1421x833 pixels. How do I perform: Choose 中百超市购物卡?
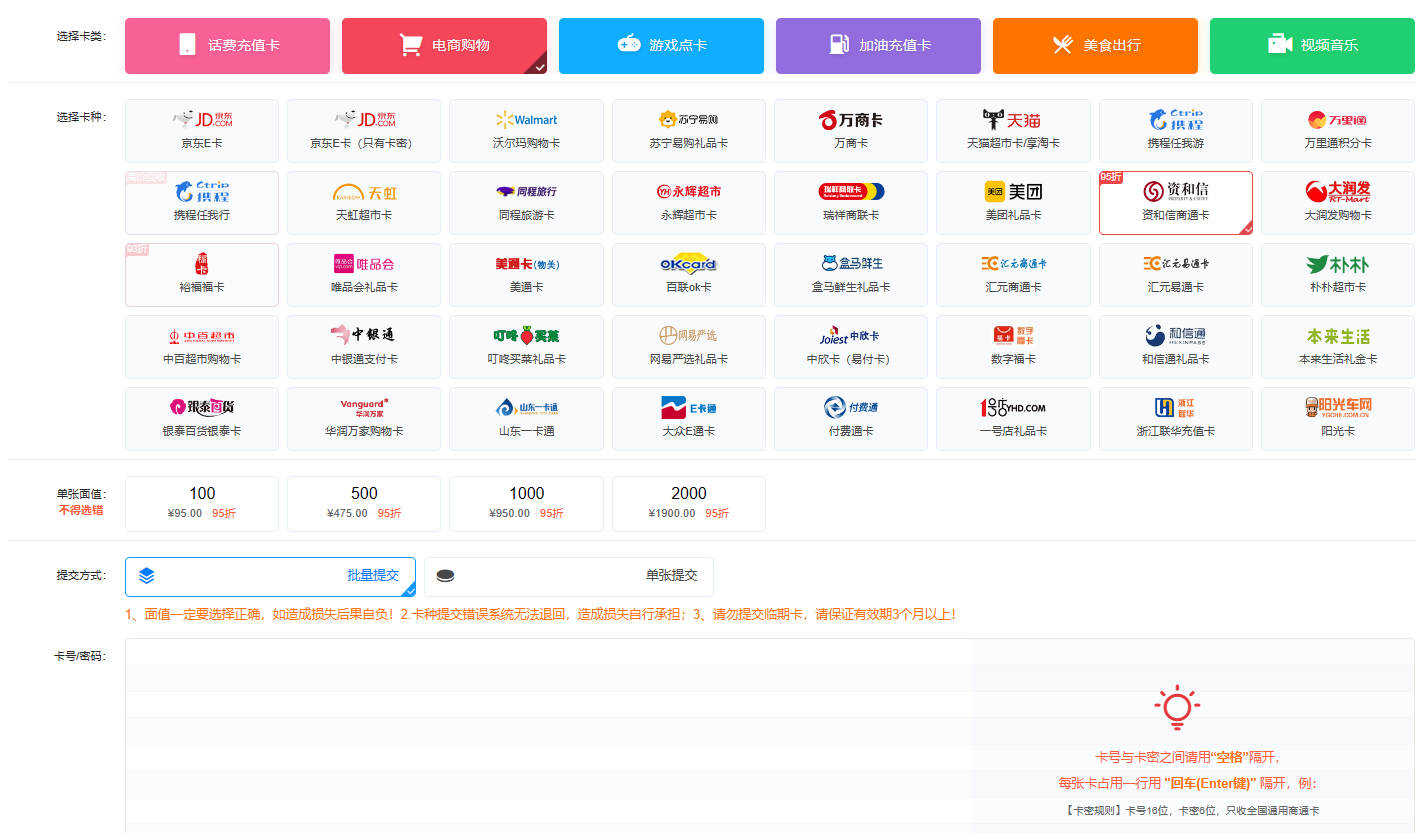click(x=202, y=347)
